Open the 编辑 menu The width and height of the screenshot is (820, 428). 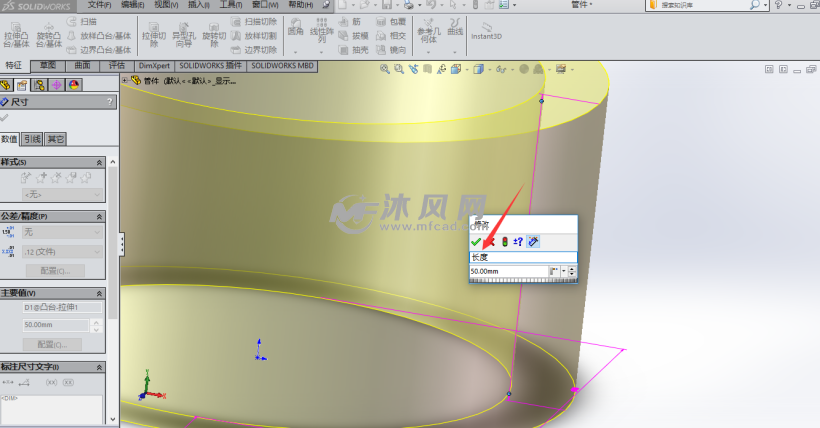[132, 5]
